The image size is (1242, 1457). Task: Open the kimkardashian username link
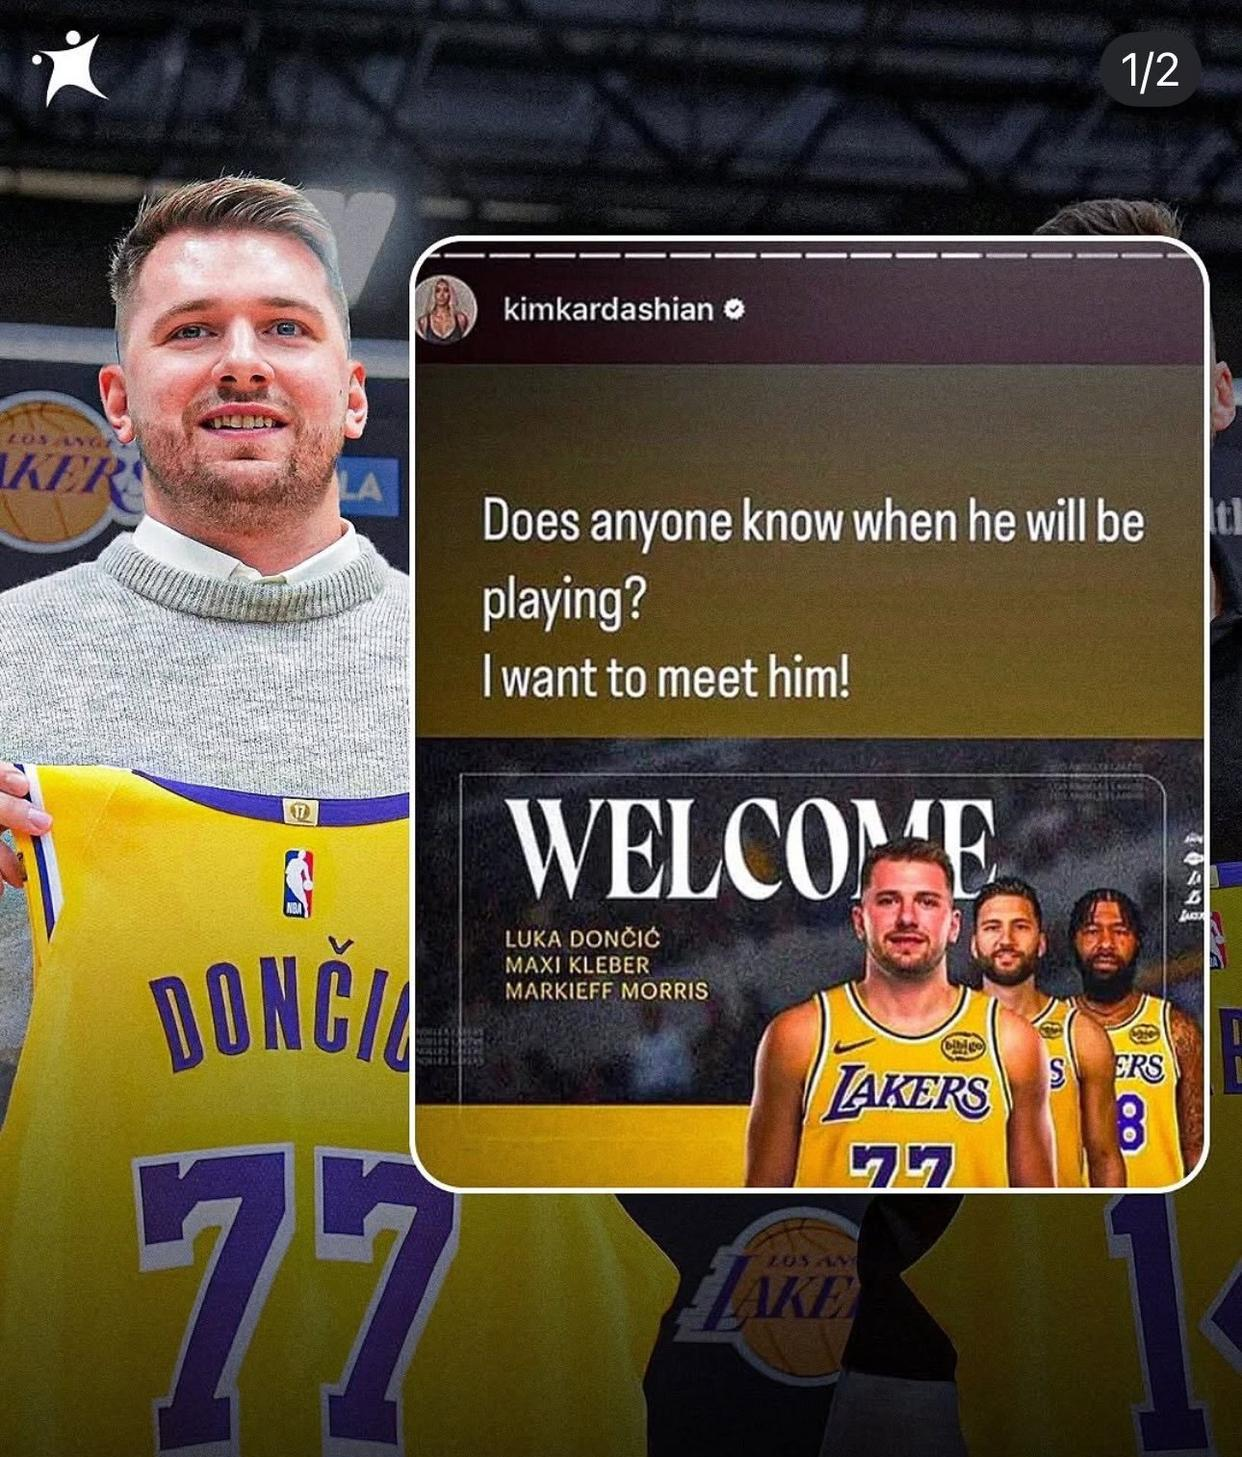(x=608, y=310)
